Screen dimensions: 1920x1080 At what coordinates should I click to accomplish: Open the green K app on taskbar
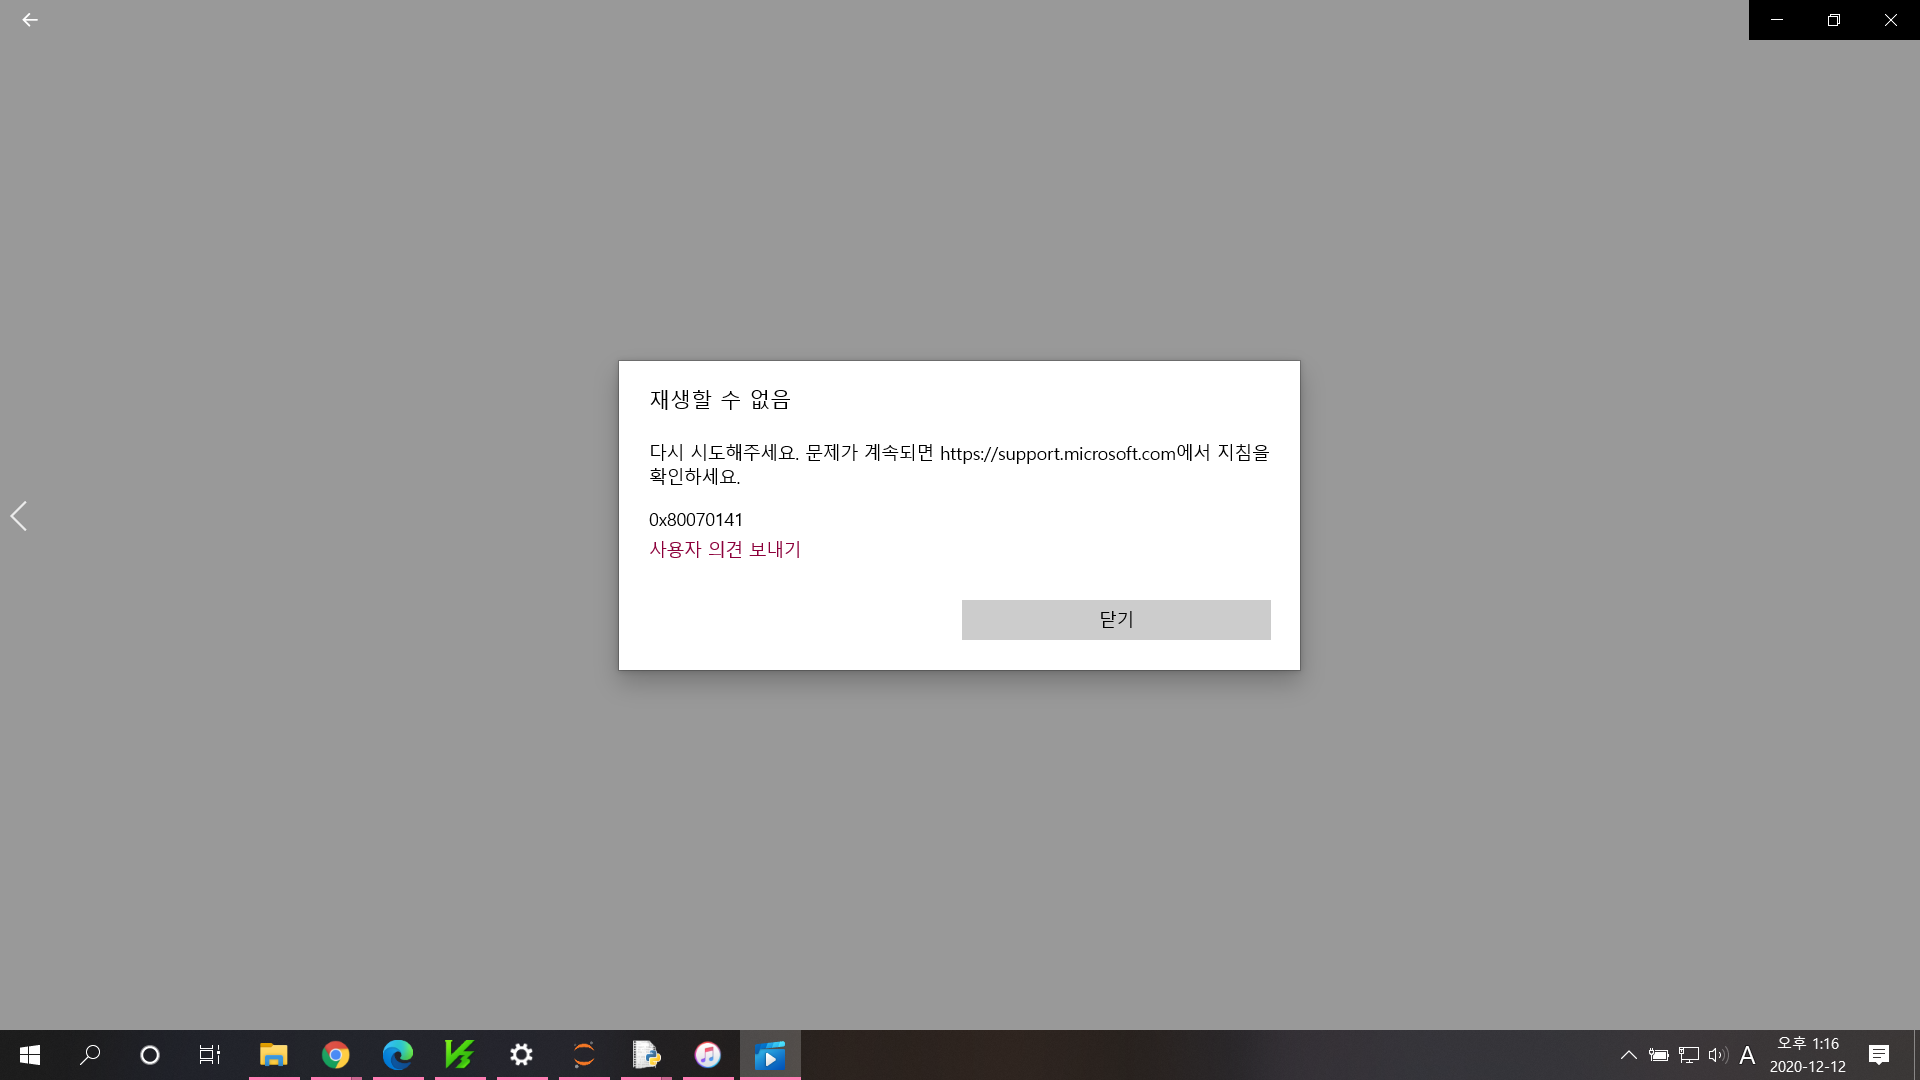(460, 1055)
